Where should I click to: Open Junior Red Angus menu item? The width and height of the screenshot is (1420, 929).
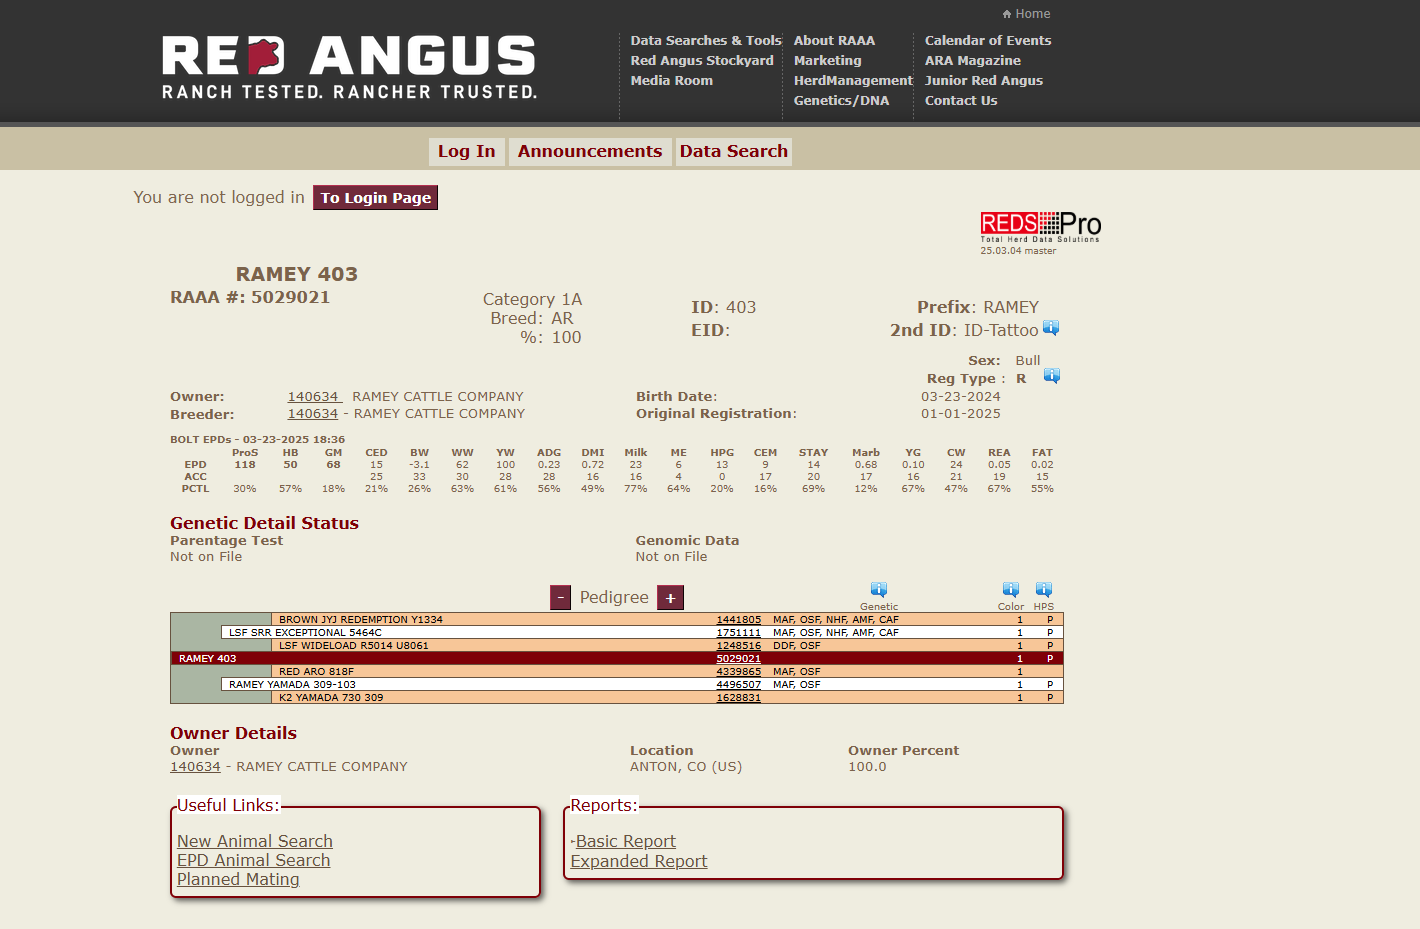(x=984, y=81)
